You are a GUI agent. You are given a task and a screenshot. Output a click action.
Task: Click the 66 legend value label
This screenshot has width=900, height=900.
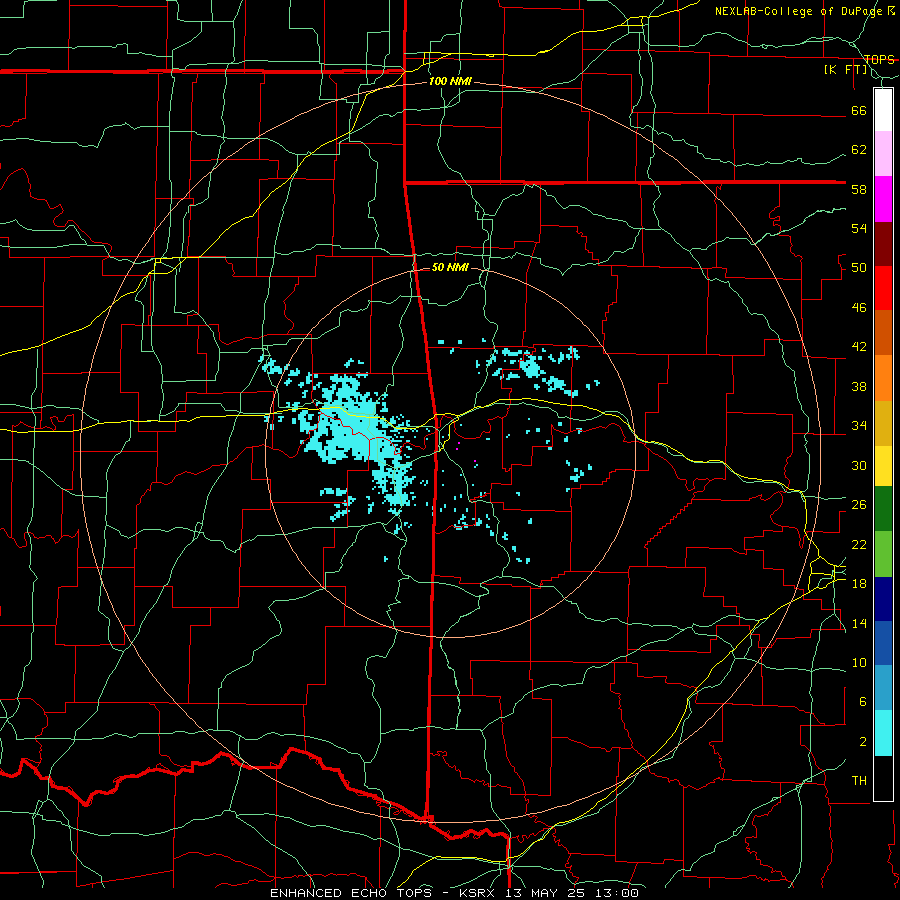pos(859,111)
